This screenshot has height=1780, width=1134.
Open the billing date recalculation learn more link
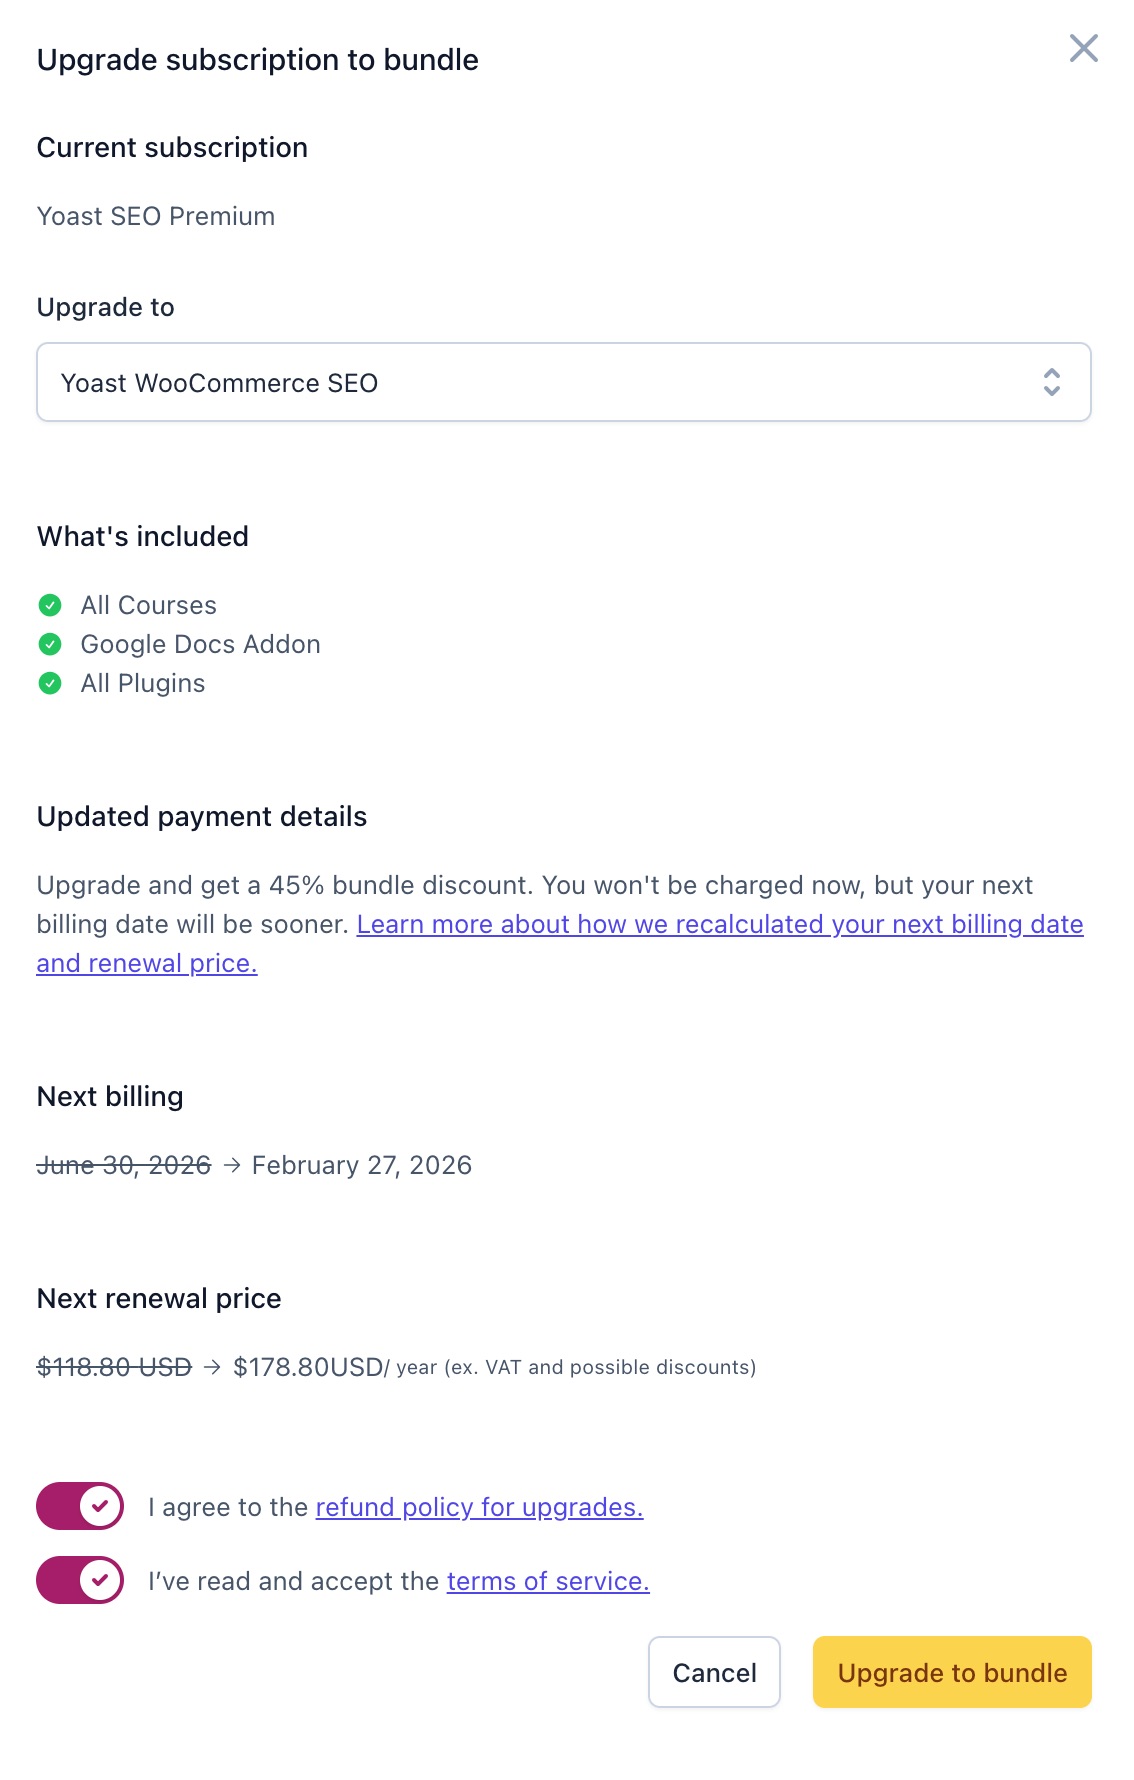point(560,943)
